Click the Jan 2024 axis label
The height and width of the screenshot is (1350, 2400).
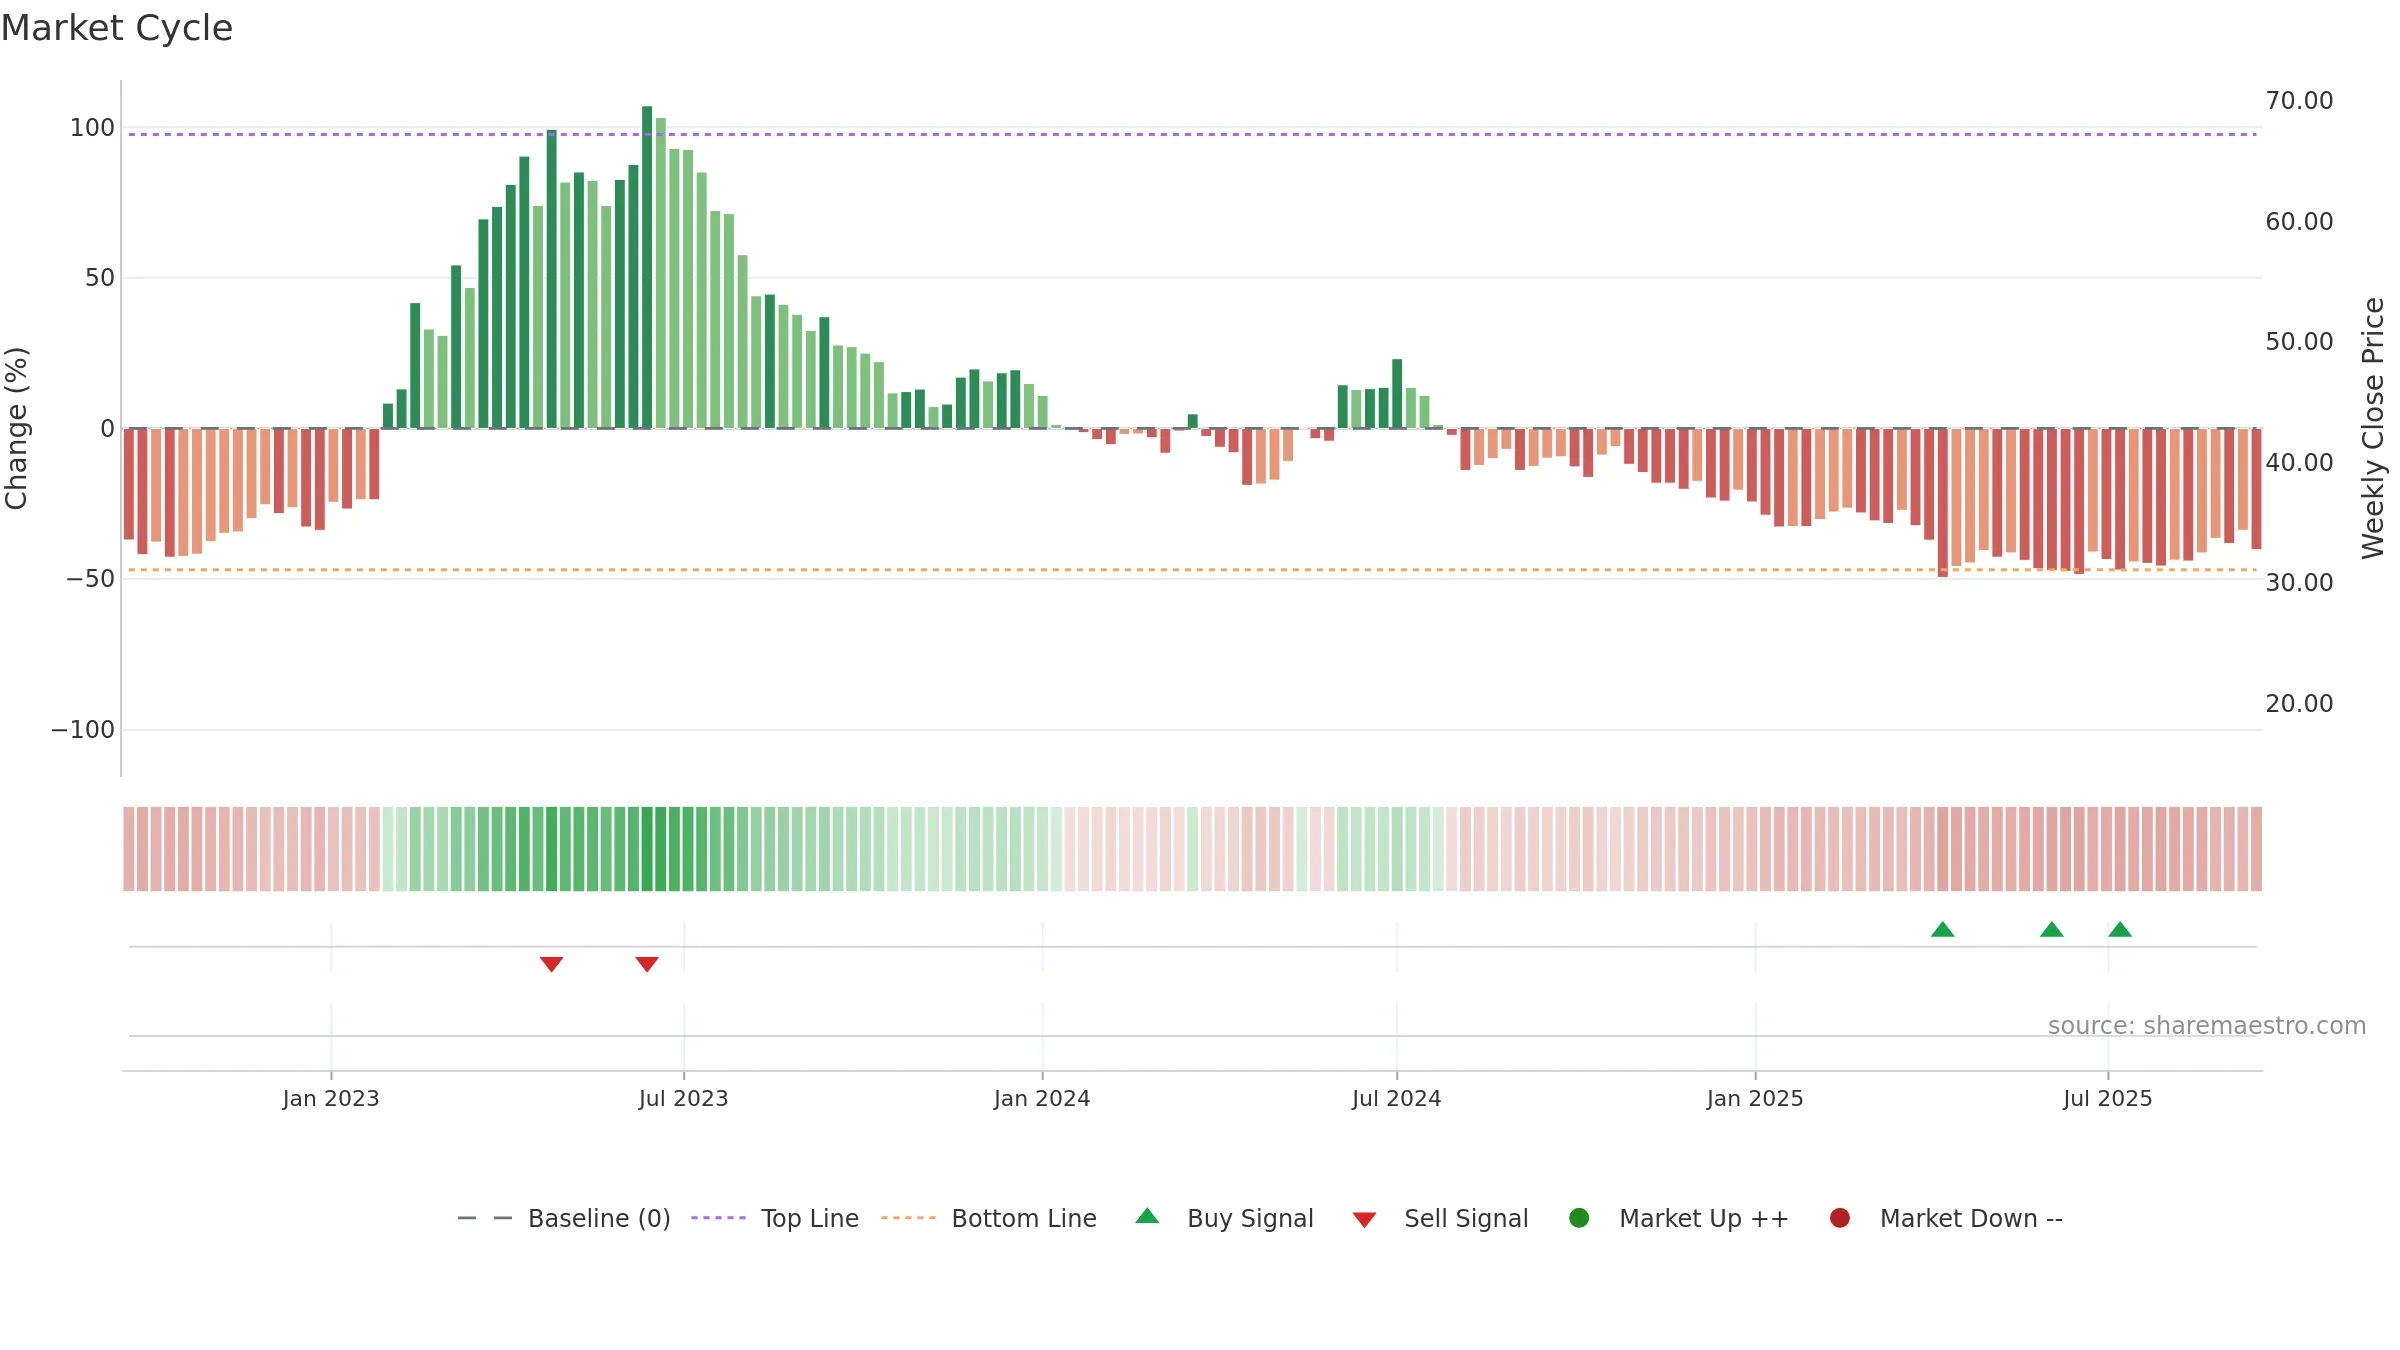click(x=1042, y=1099)
